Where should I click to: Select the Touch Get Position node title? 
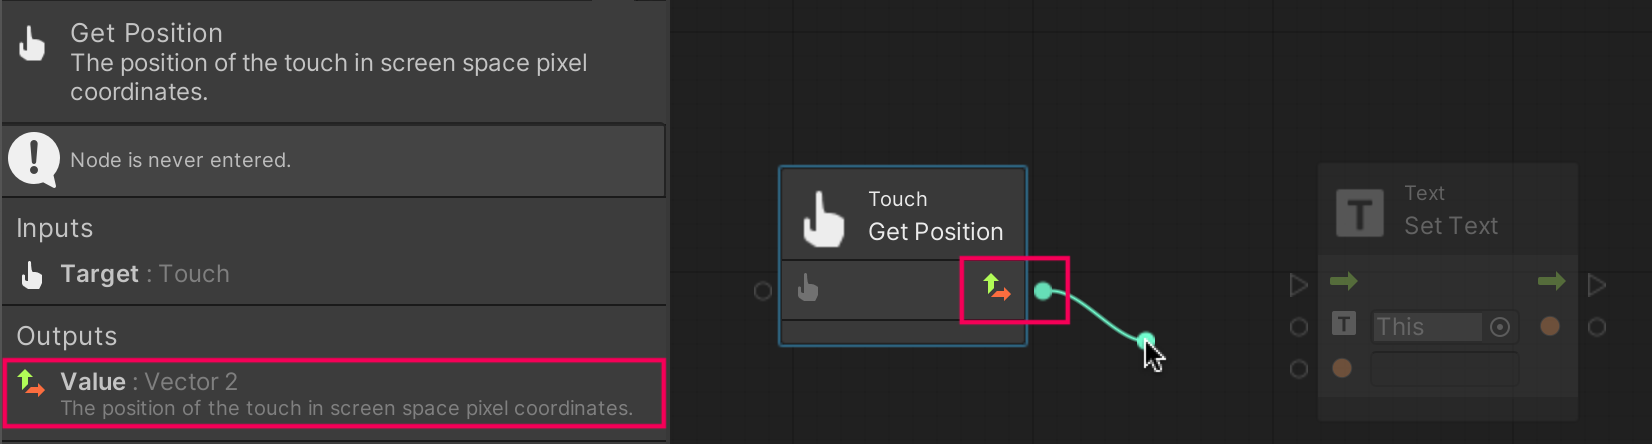[935, 231]
